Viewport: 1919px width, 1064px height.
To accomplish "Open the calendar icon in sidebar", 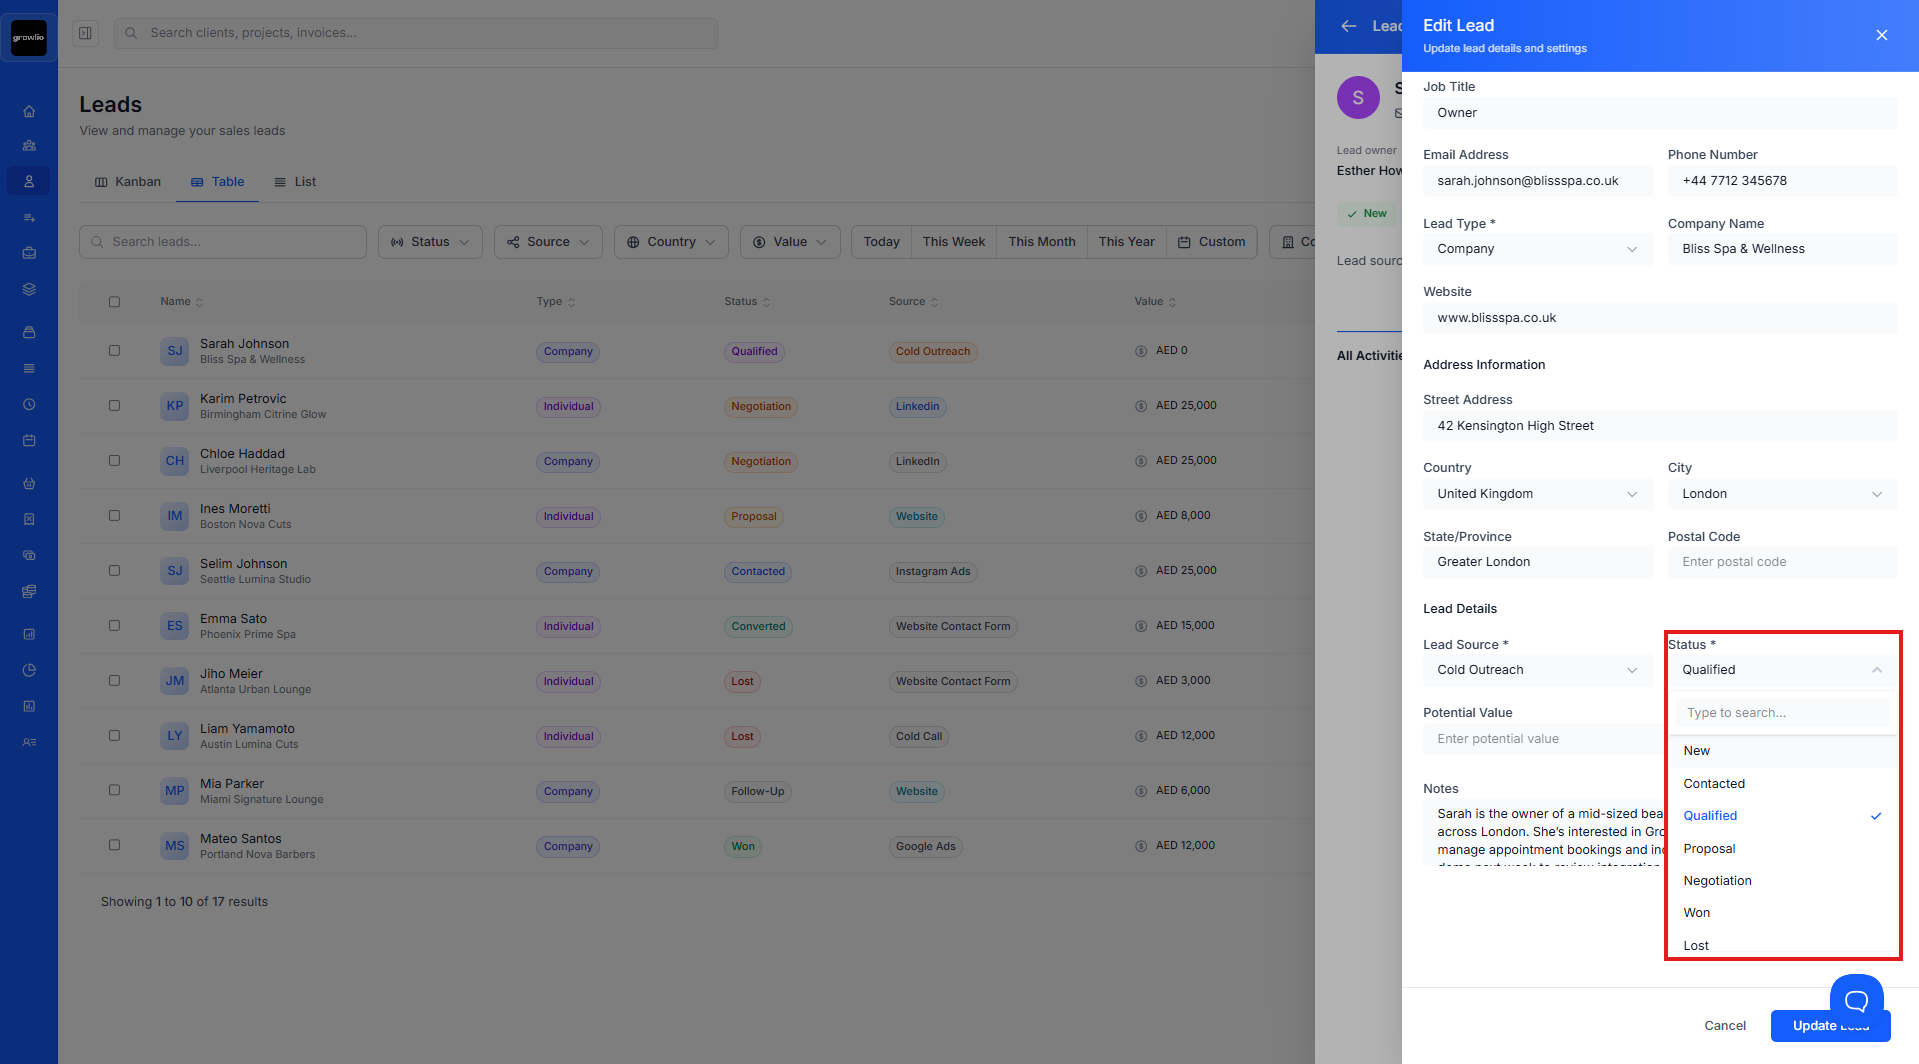I will coord(29,440).
